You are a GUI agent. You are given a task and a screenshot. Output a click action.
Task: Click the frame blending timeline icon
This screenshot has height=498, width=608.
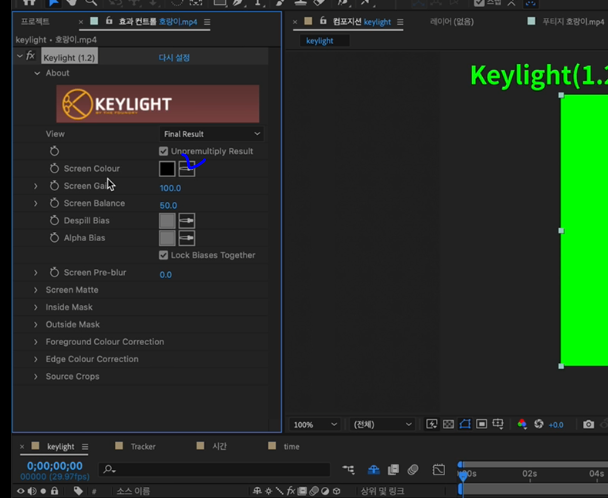393,470
